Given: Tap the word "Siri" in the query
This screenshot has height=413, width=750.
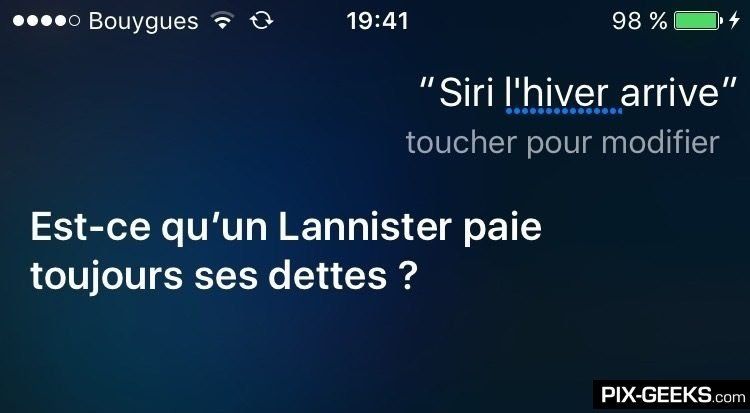Looking at the screenshot, I should click(x=466, y=93).
